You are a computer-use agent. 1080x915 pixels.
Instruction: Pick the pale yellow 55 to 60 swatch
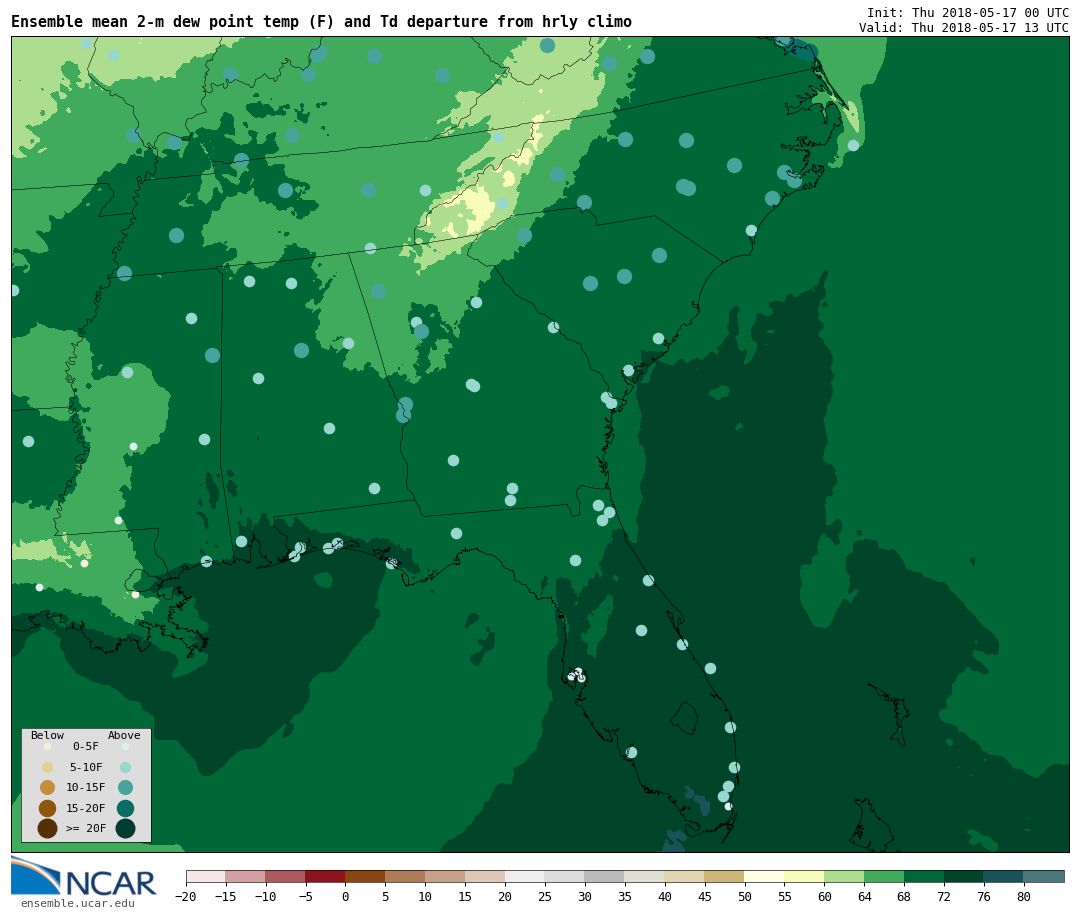tap(804, 876)
